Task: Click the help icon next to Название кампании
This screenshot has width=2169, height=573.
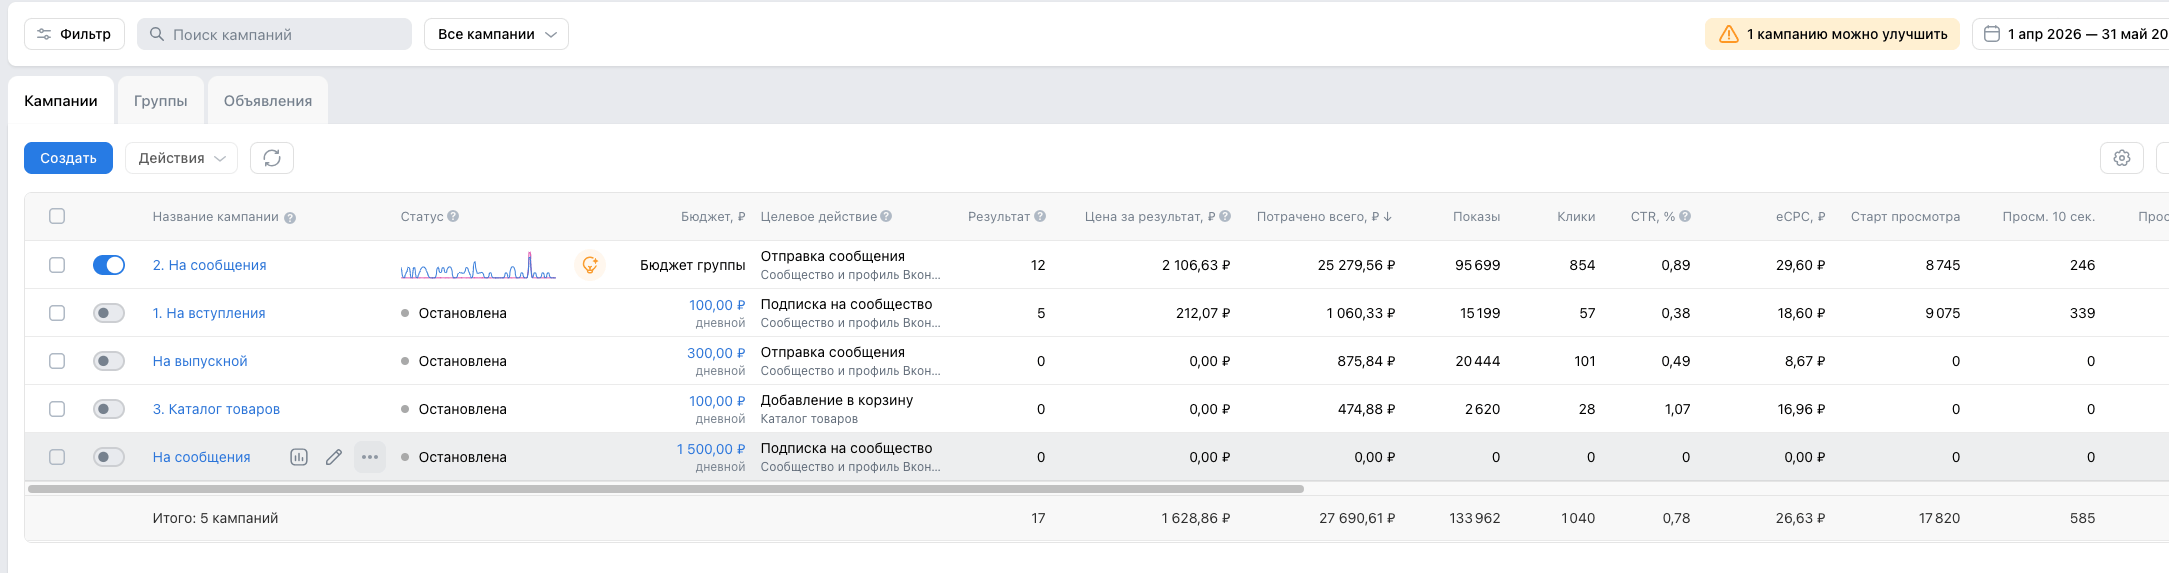Action: pyautogui.click(x=290, y=218)
